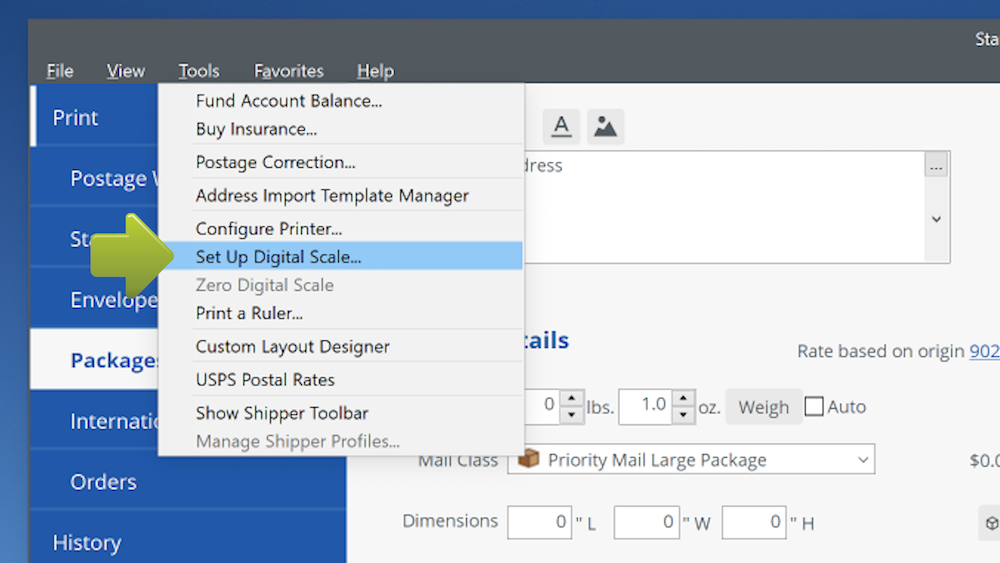1000x563 pixels.
Task: Open the origin ZIP code link
Action: [x=984, y=351]
